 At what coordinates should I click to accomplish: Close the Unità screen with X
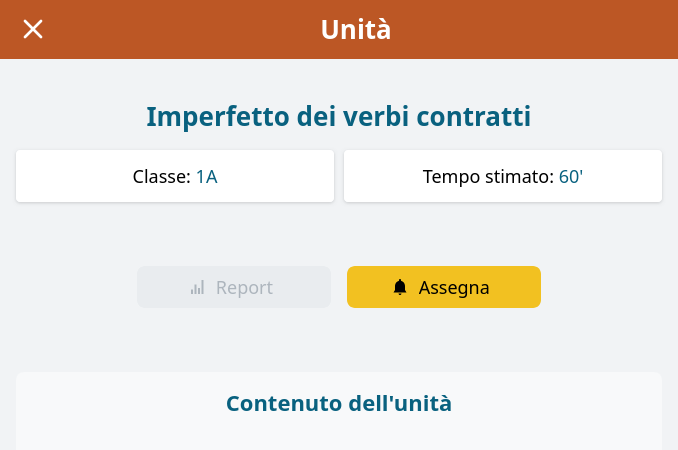[x=33, y=29]
